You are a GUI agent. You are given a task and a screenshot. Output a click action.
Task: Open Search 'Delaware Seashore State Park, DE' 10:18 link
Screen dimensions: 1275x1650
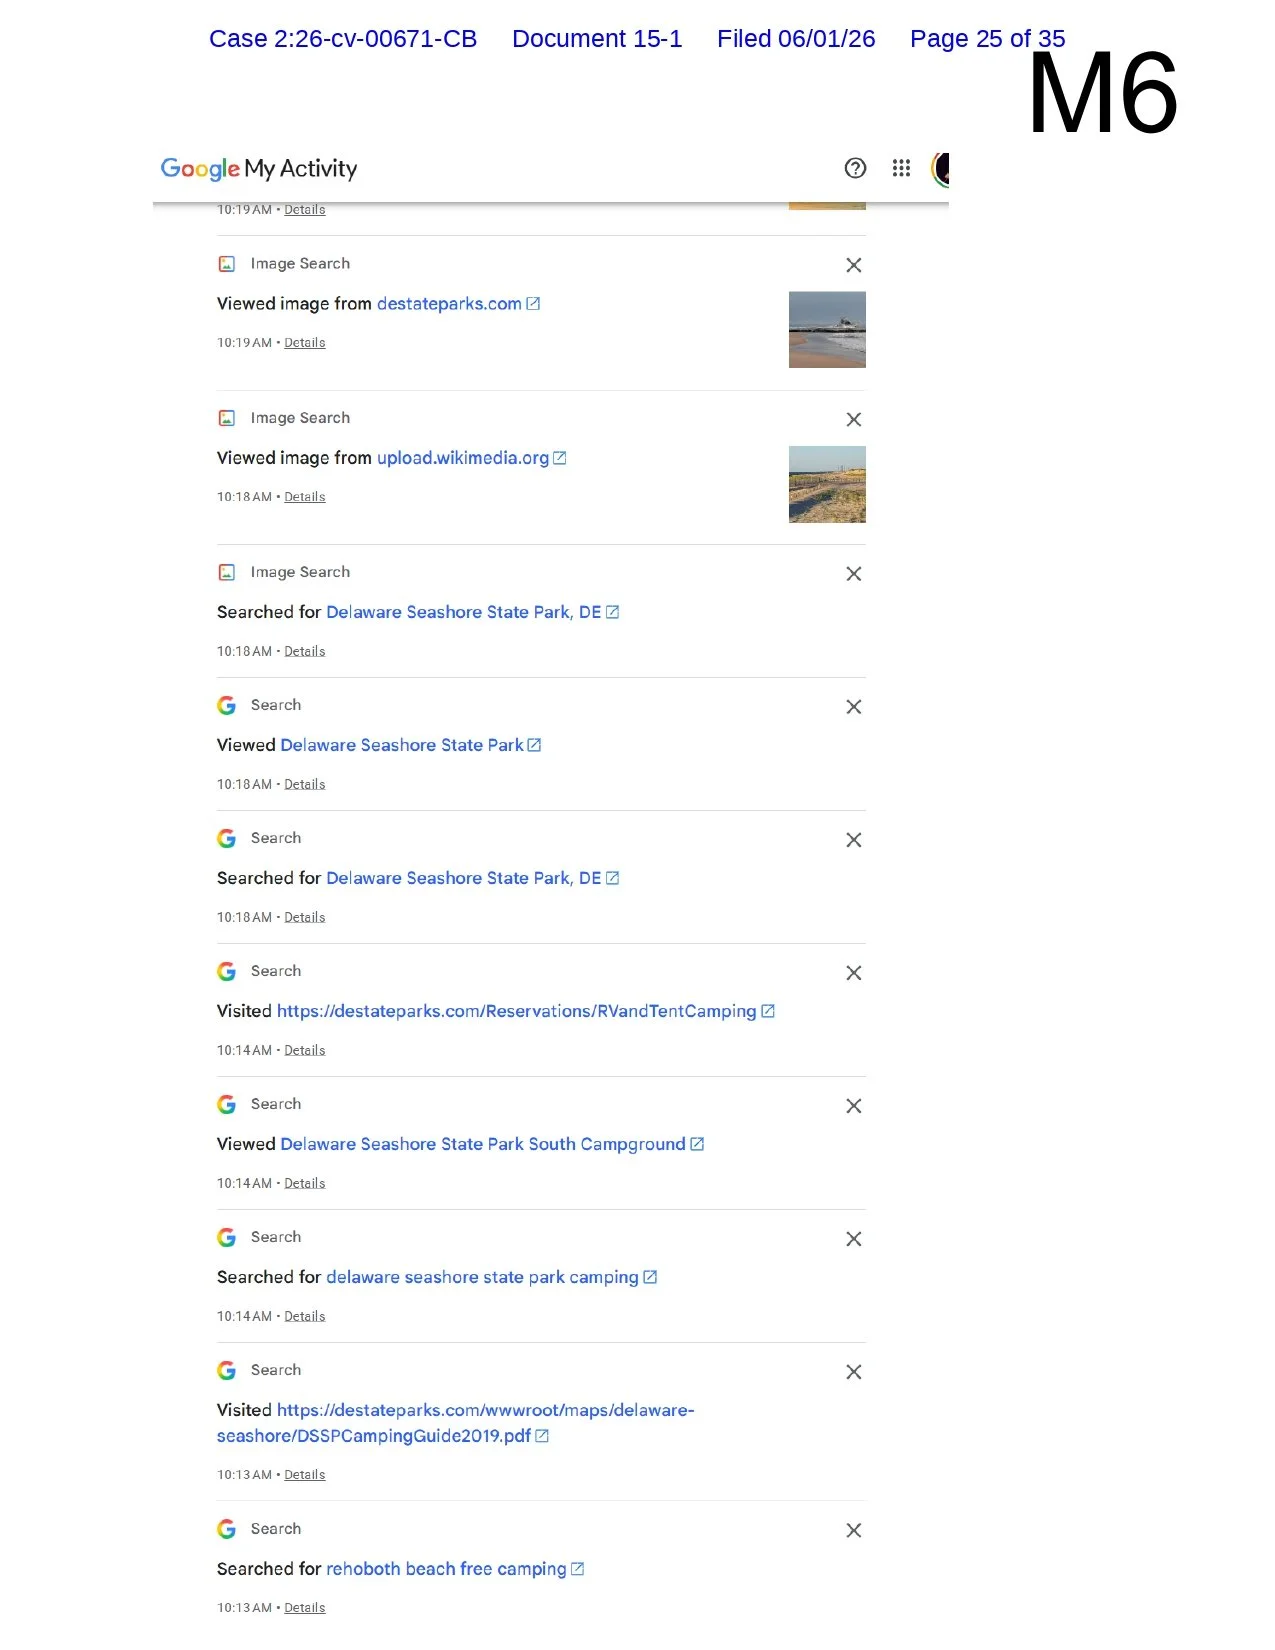464,878
